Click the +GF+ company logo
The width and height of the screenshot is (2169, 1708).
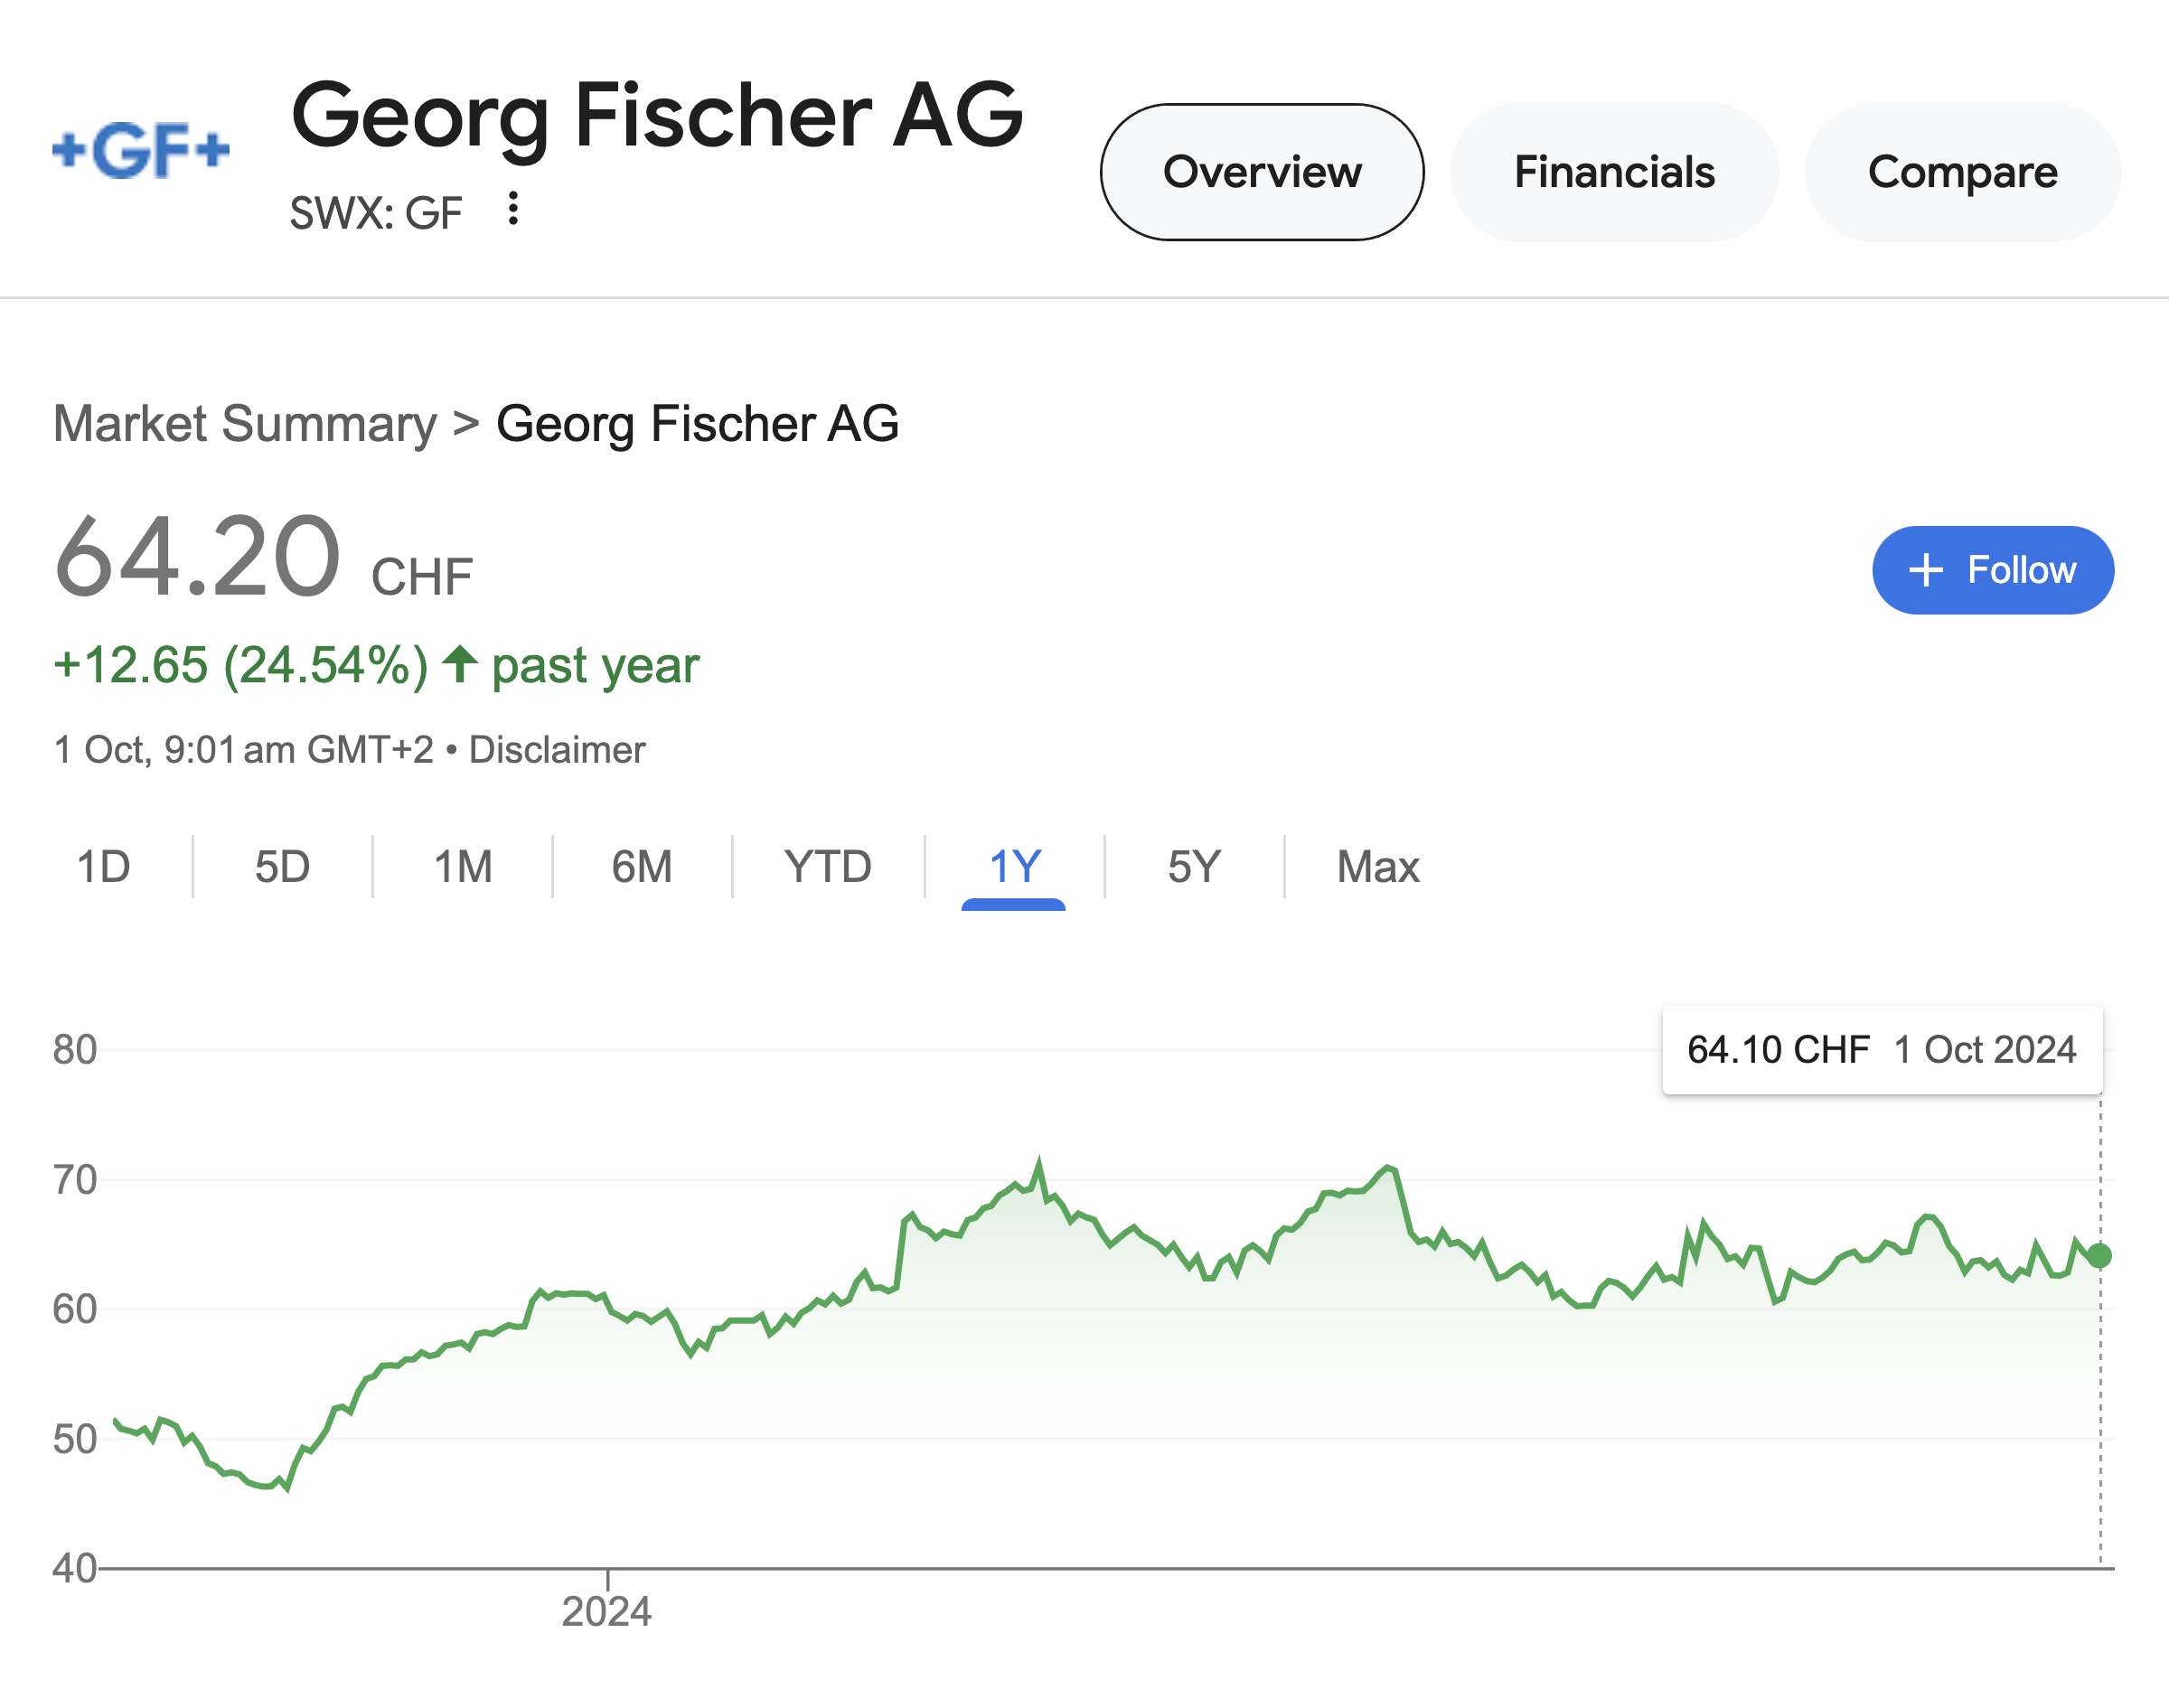pos(141,151)
